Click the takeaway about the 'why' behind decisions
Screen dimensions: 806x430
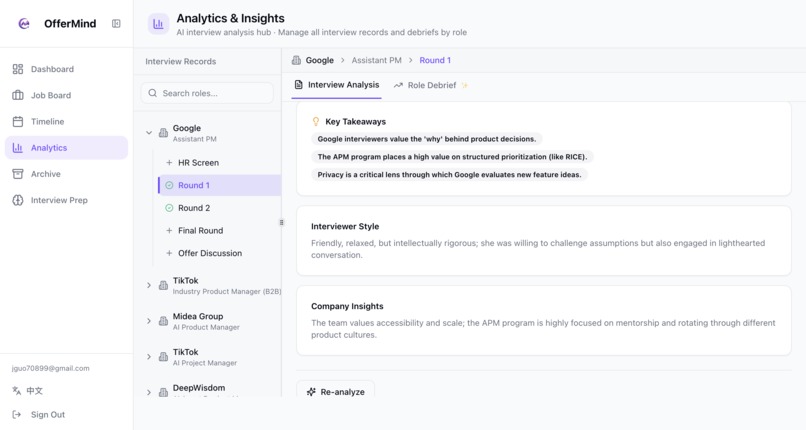coord(427,139)
